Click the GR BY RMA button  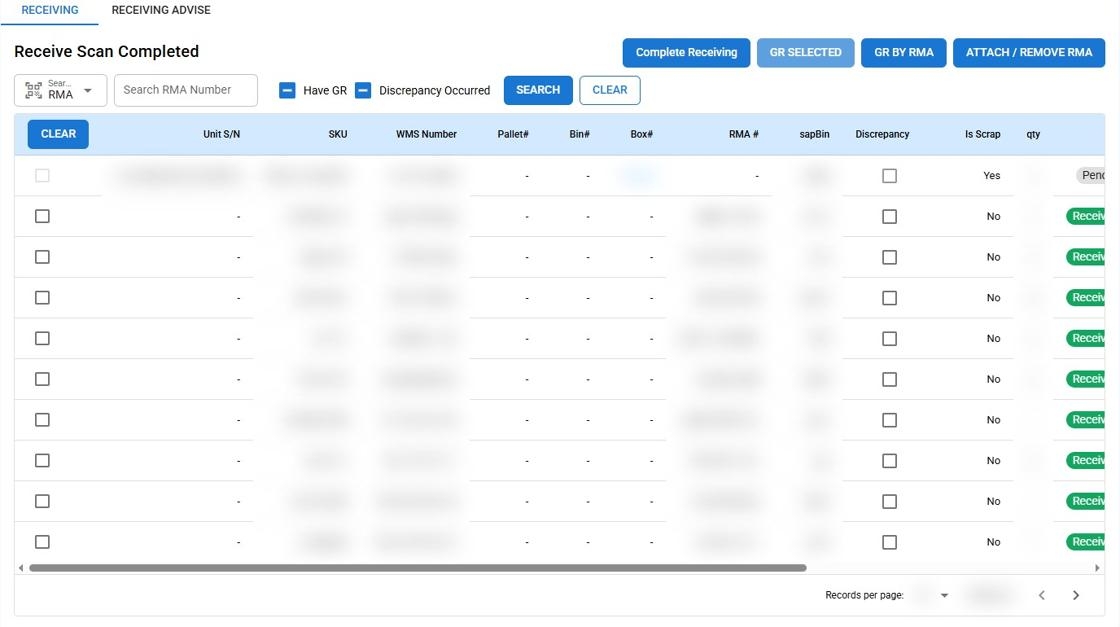coord(903,53)
